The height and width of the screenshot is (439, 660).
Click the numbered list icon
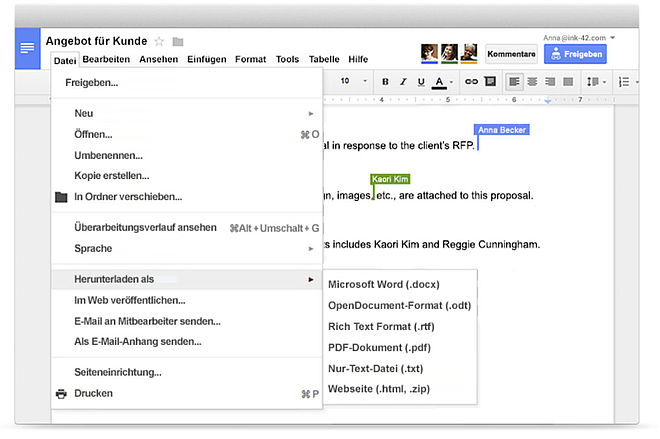coord(624,82)
